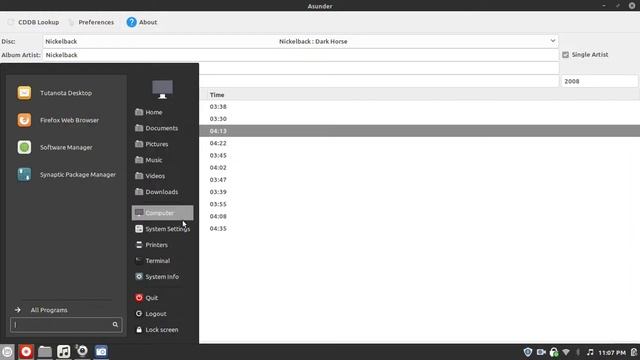Open the file manager folder in taskbar
Image resolution: width=640 pixels, height=360 pixels.
[x=45, y=351]
